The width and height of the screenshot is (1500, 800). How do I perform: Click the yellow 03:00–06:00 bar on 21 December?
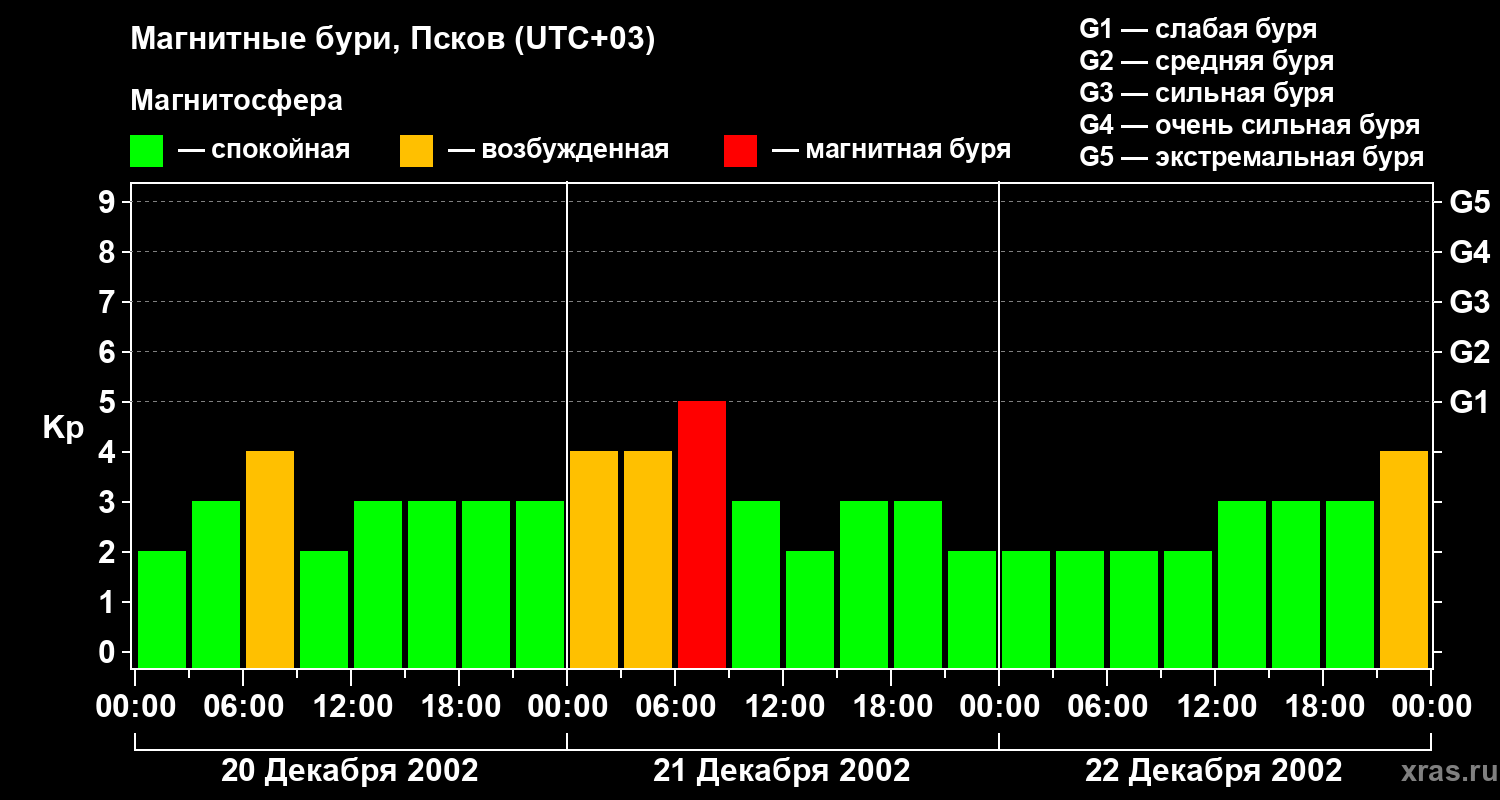[648, 559]
